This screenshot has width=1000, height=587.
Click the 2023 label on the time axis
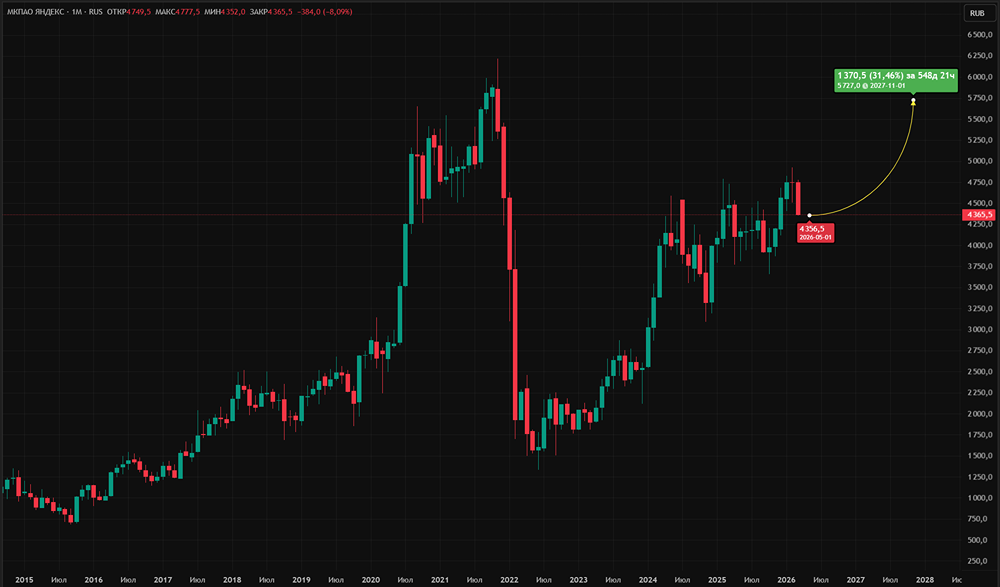point(578,580)
